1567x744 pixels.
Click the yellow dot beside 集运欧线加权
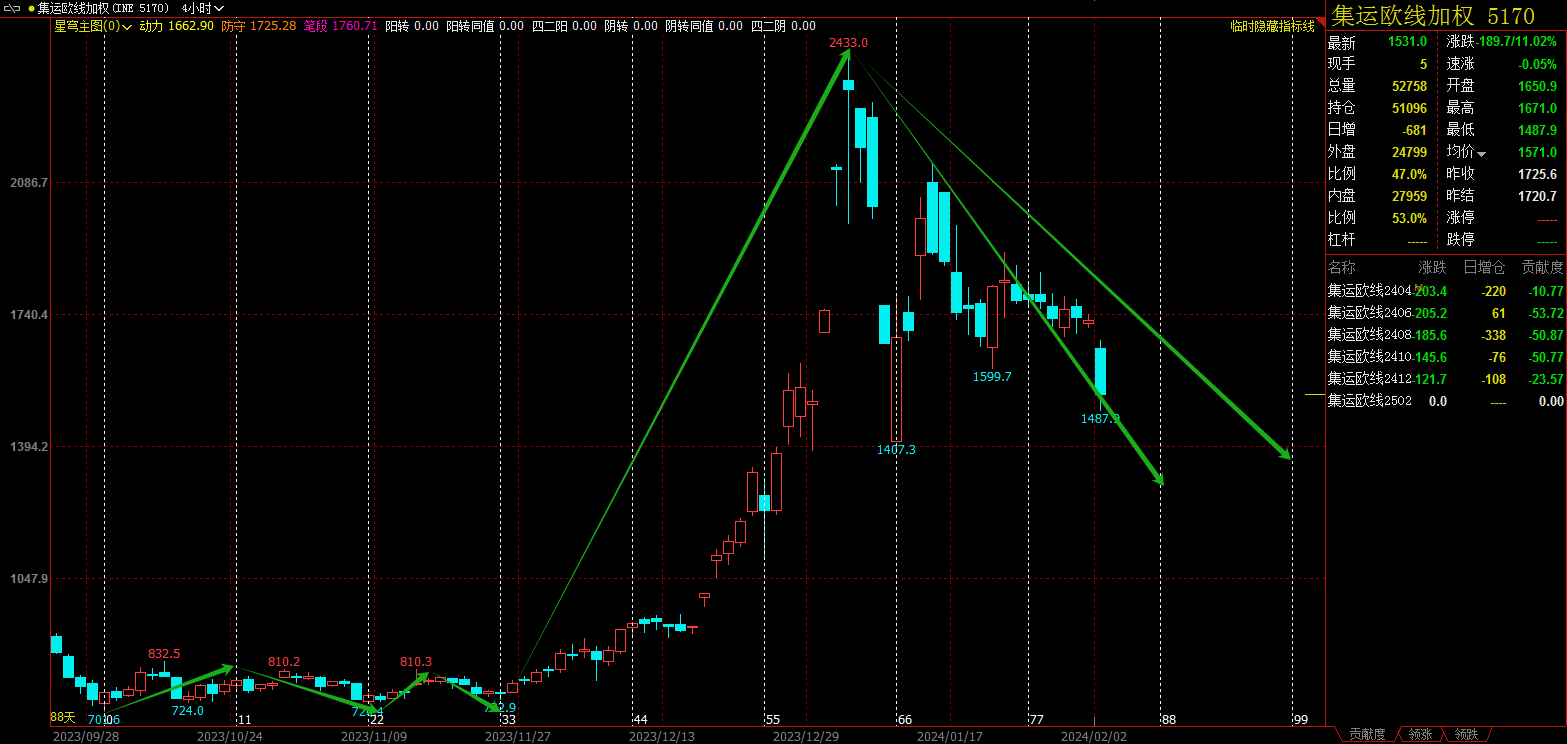tap(31, 8)
